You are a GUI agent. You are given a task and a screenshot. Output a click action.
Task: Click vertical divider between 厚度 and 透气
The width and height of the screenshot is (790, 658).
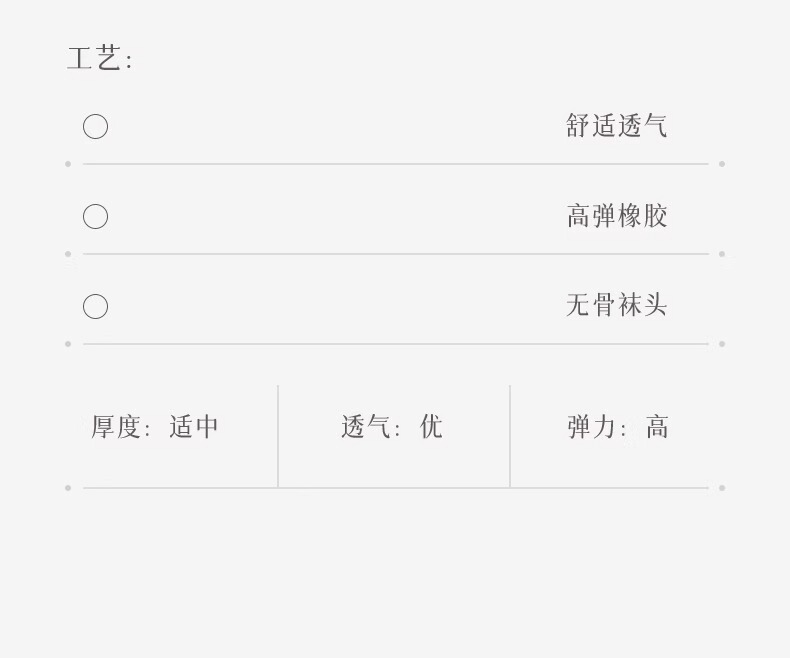[x=278, y=436]
